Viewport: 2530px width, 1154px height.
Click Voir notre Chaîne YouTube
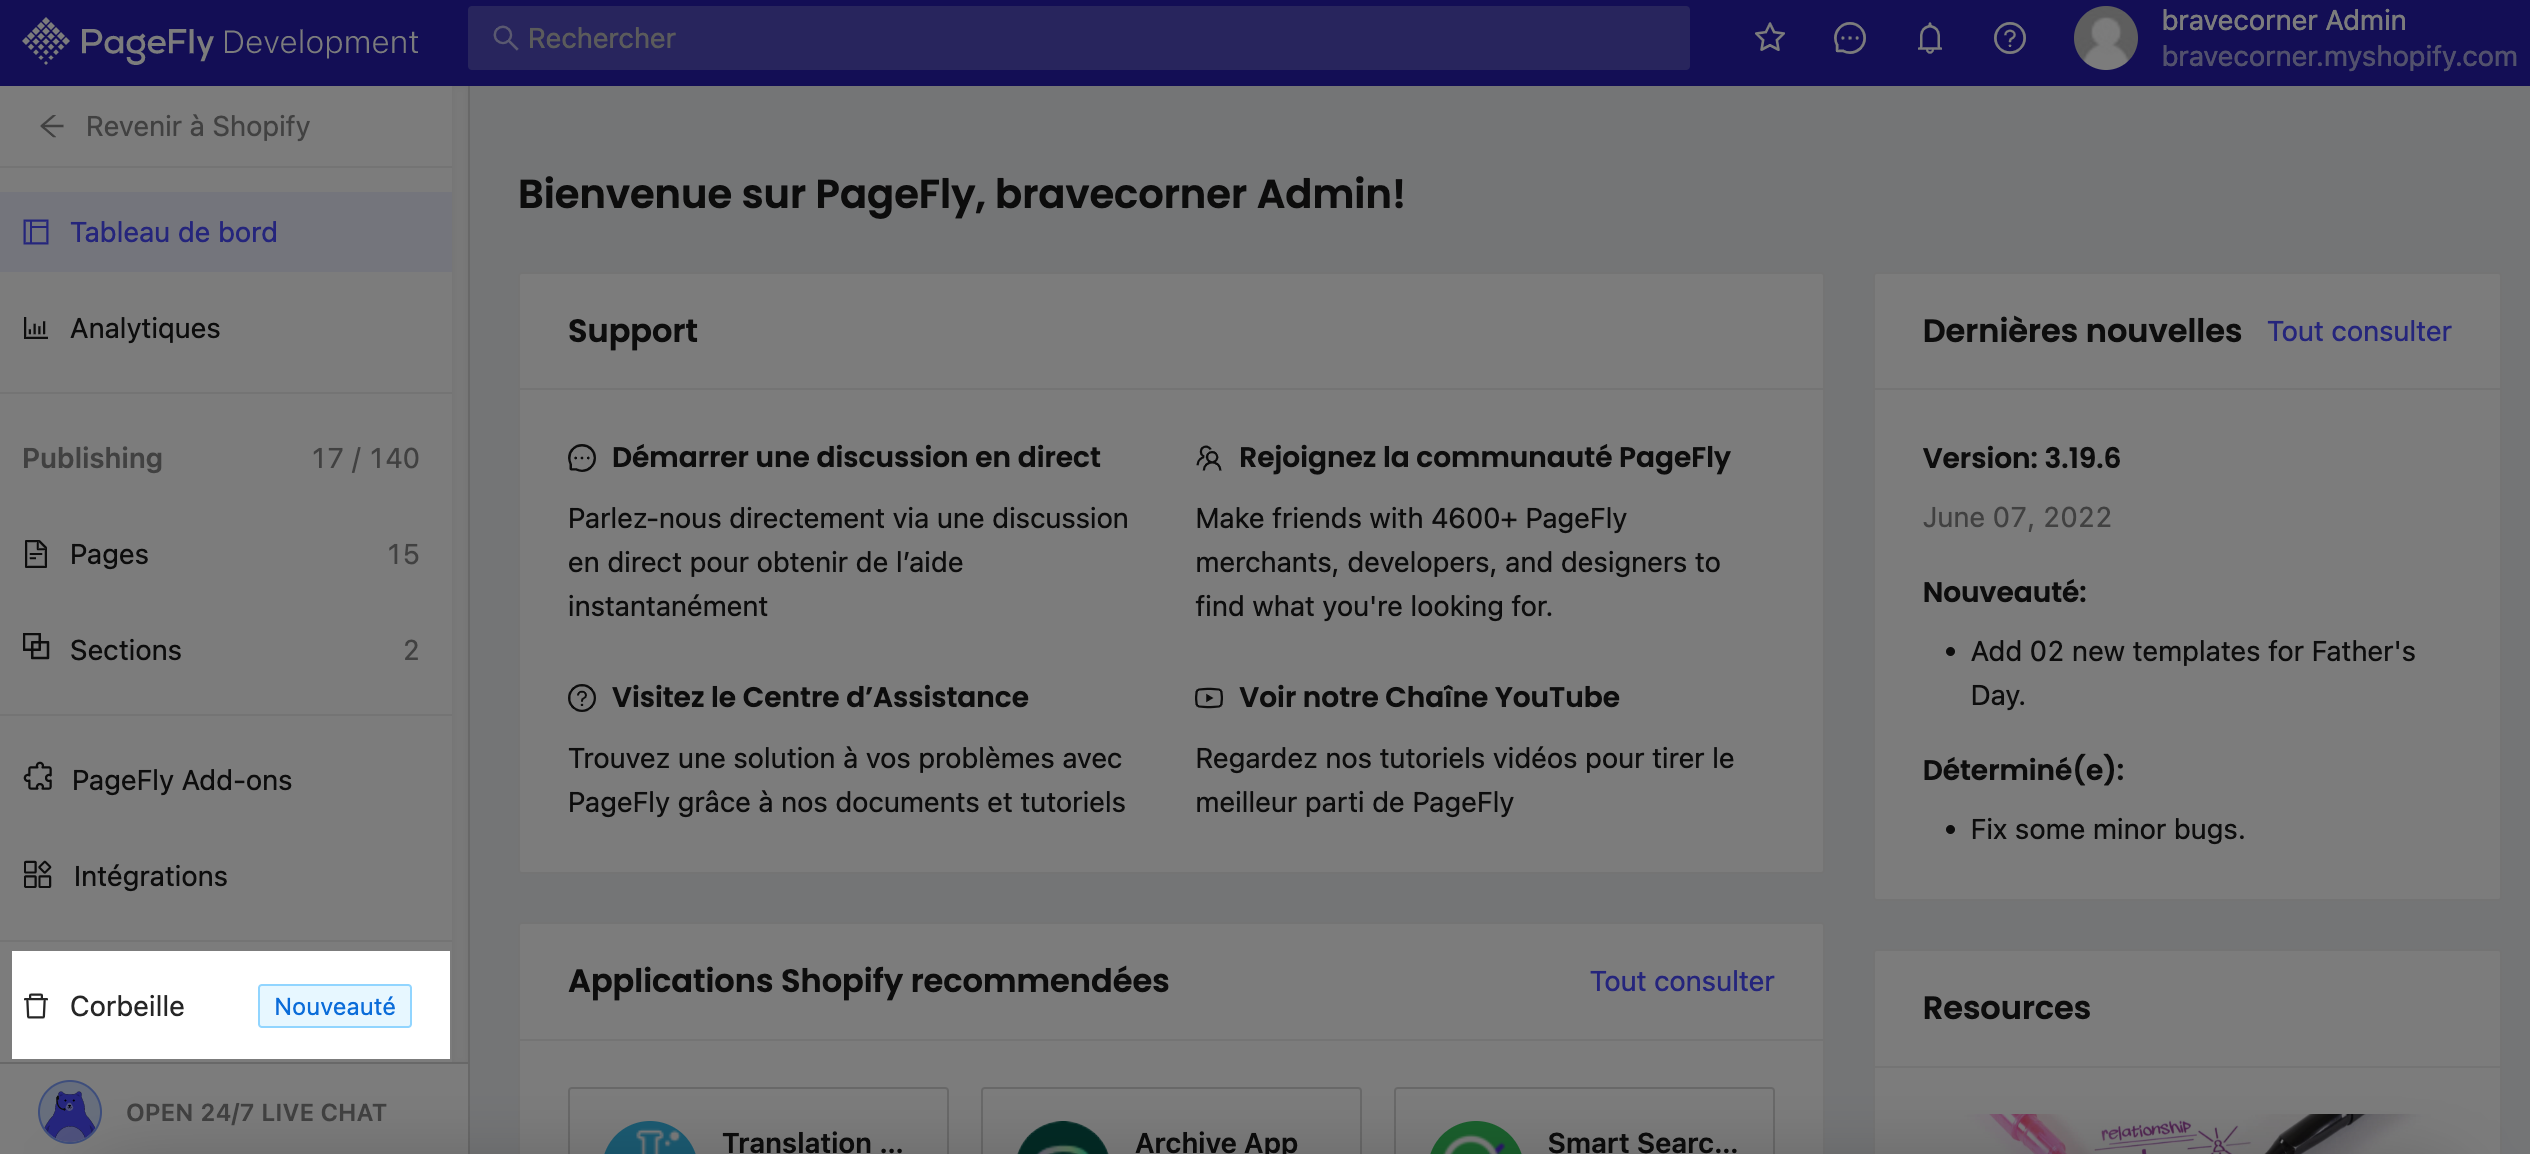[x=1429, y=697]
